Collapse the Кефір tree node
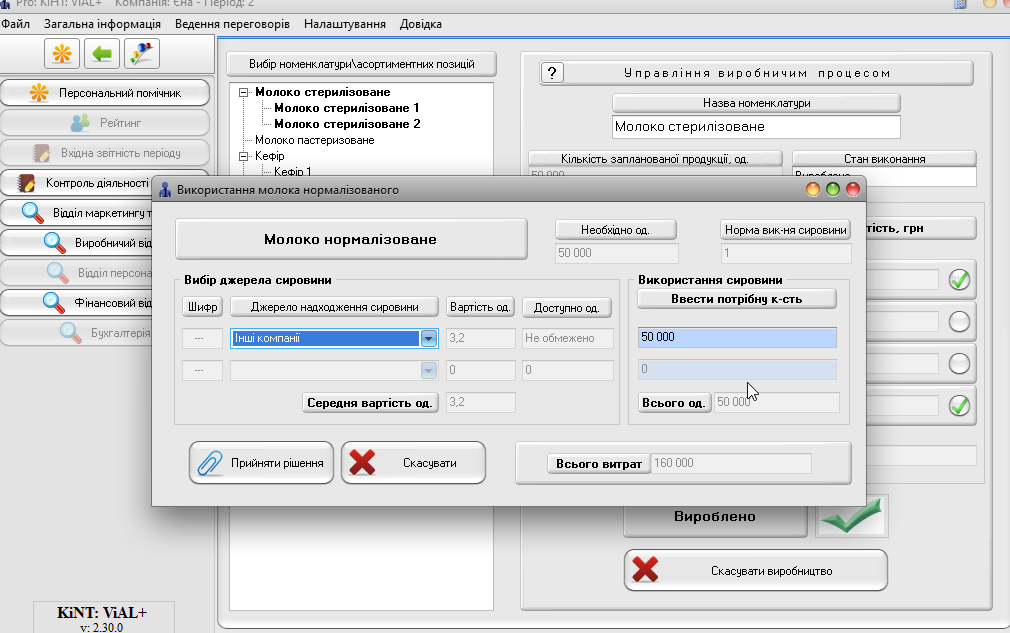The width and height of the screenshot is (1010, 633). [243, 156]
